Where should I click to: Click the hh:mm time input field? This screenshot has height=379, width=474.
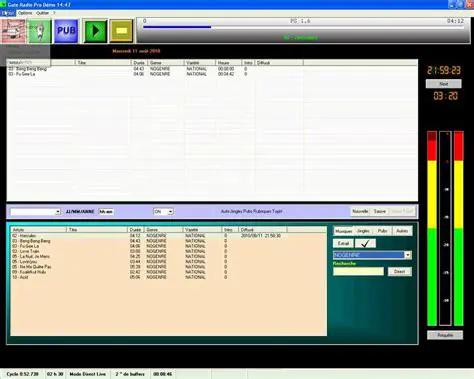pos(106,212)
